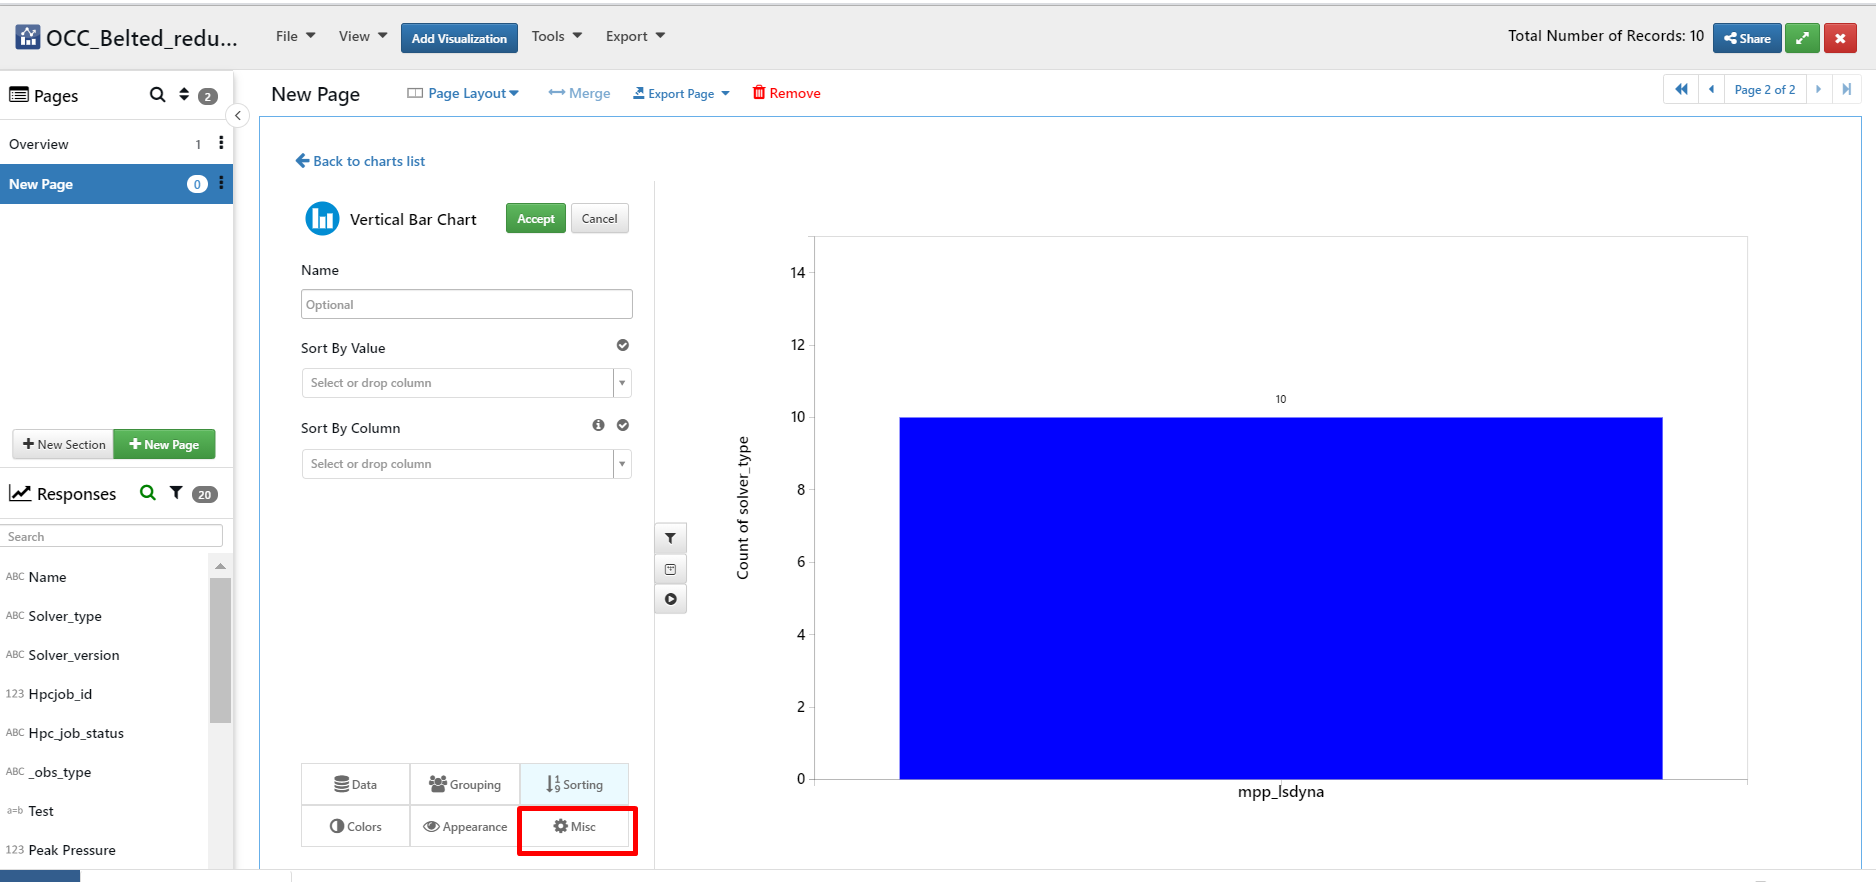This screenshot has width=1876, height=882.
Task: Click the pages sort arrows icon
Action: (x=184, y=94)
